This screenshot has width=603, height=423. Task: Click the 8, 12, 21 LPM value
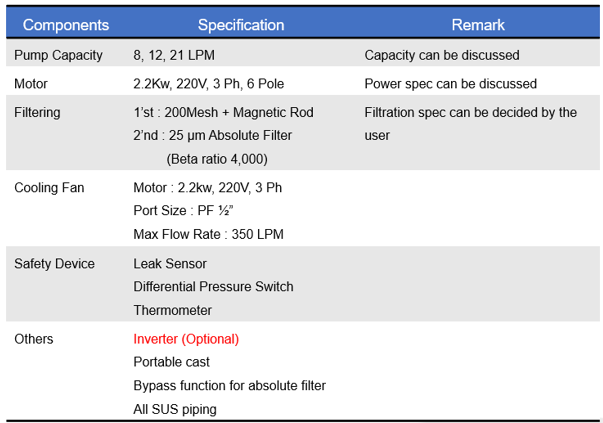(174, 55)
